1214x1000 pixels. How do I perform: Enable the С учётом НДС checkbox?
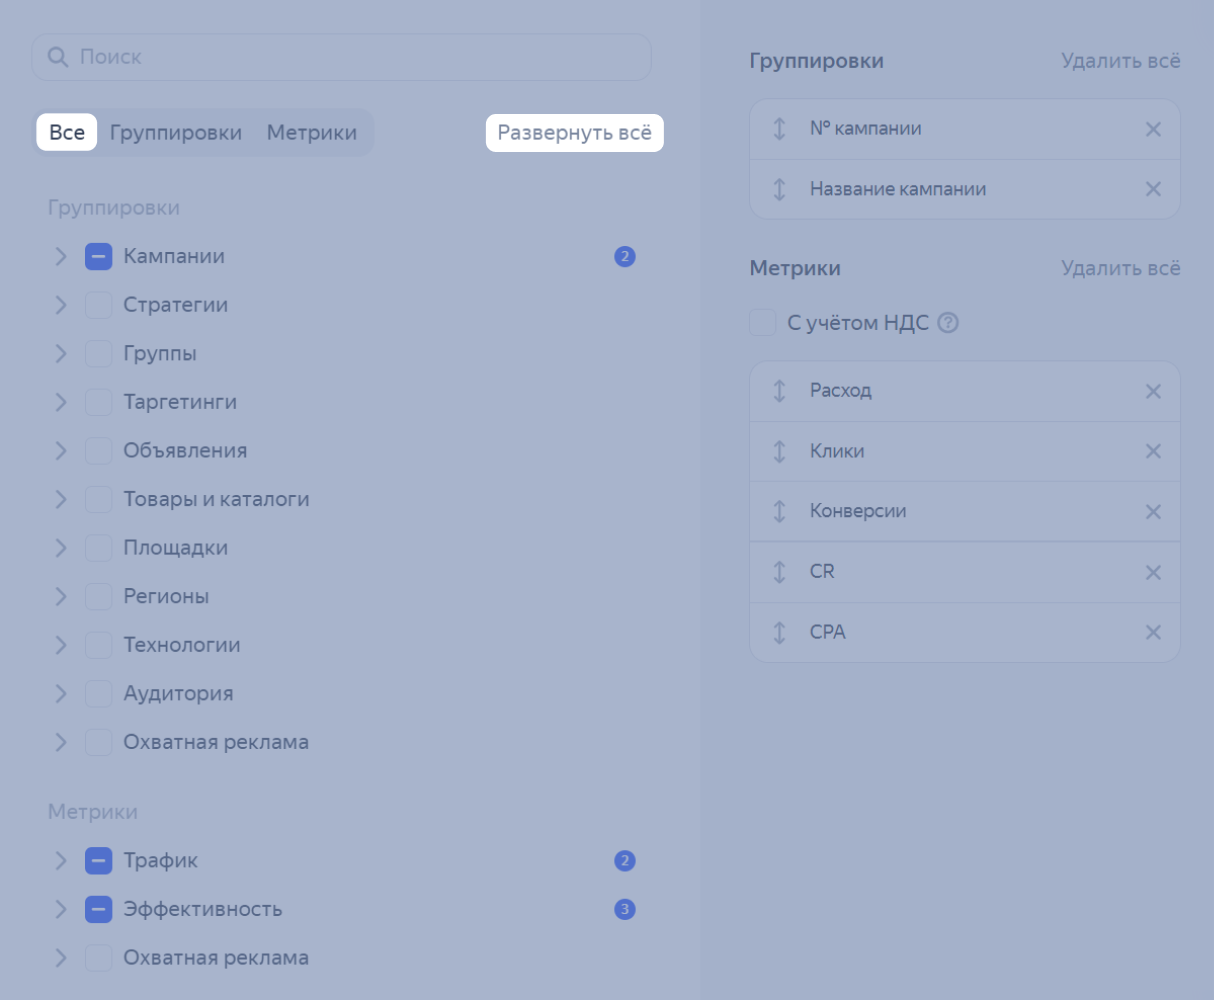[763, 323]
